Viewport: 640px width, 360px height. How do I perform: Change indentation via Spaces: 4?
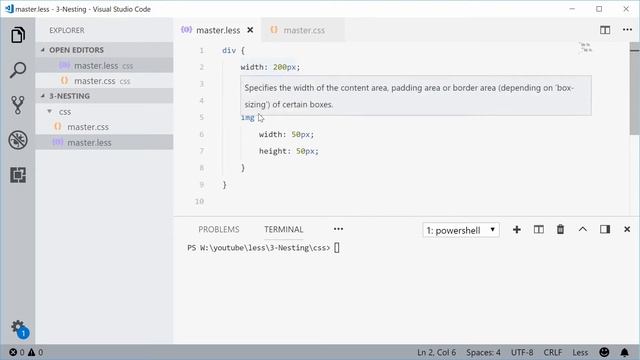pos(483,352)
